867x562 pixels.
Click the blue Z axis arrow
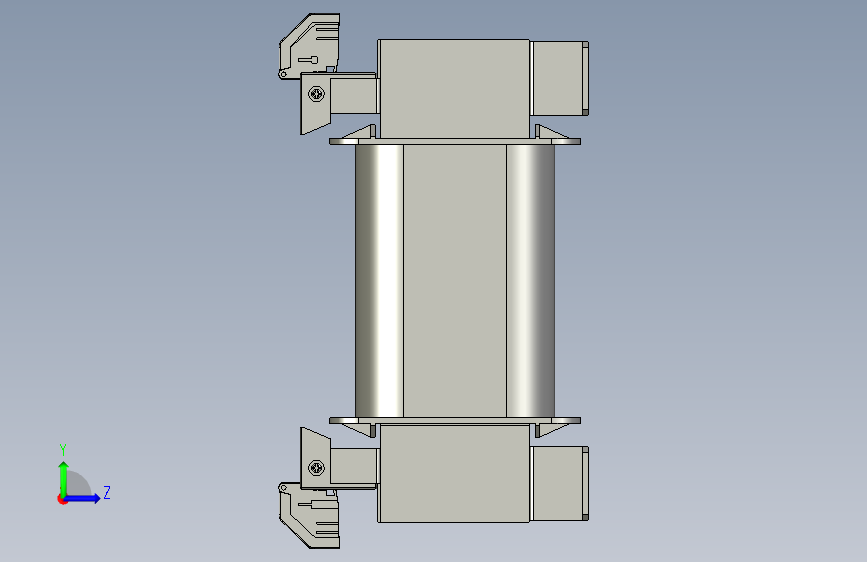pyautogui.click(x=82, y=498)
